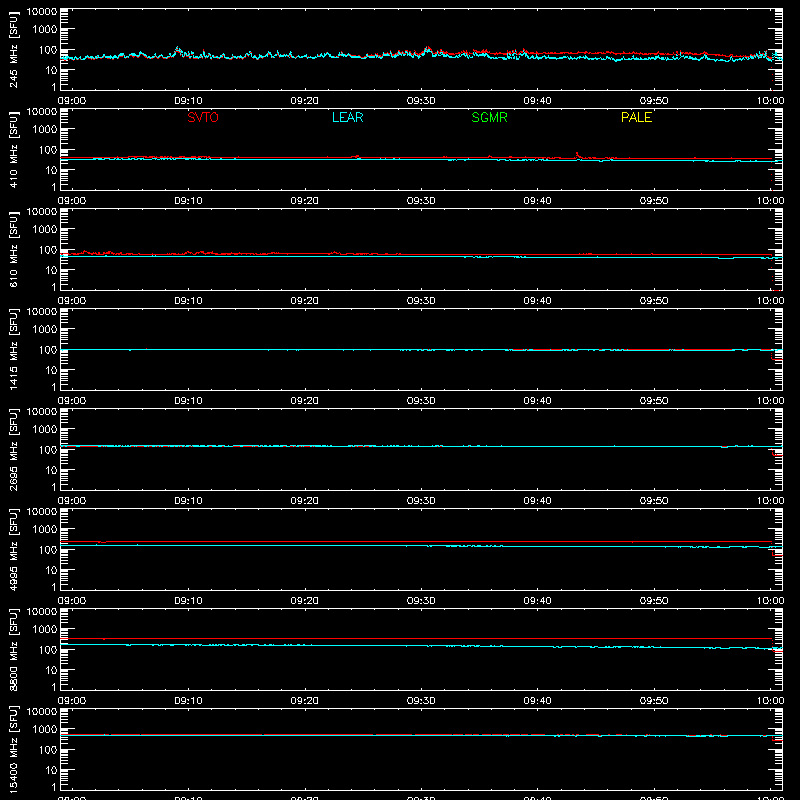Click the cyan LEAR legend label
Viewport: 800px width, 800px height.
click(x=347, y=117)
